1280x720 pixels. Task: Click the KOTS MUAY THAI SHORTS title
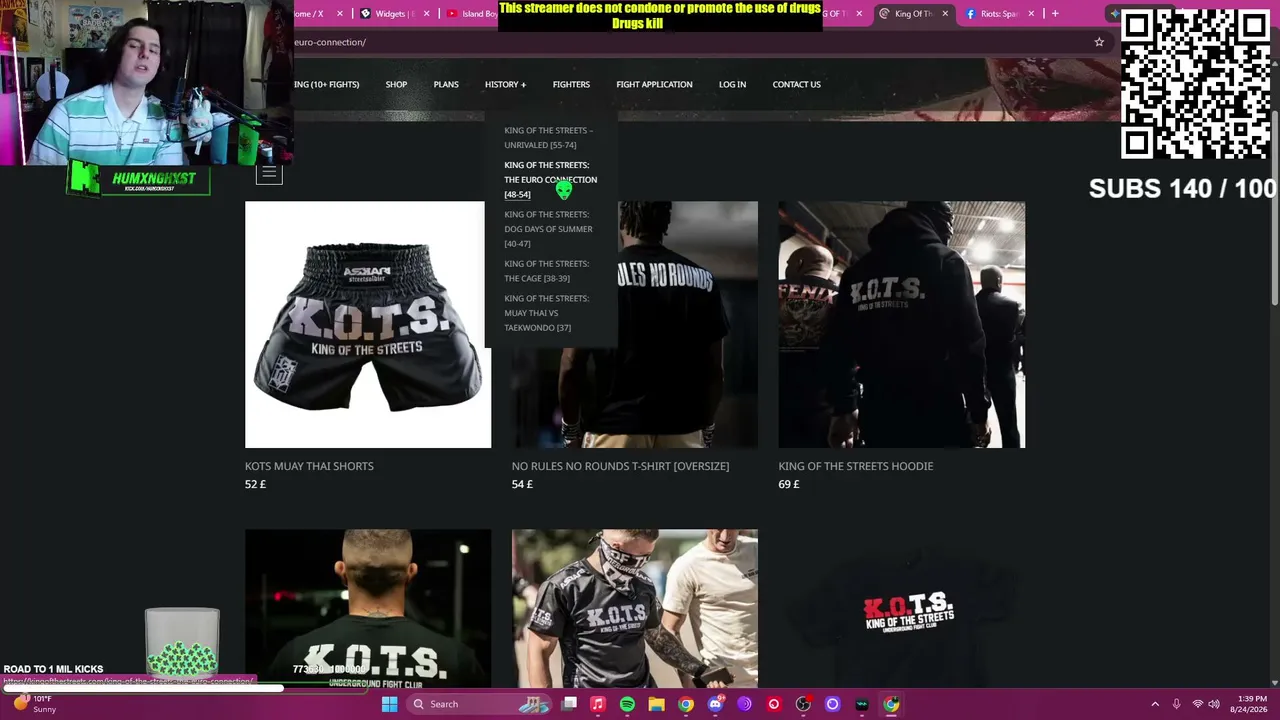pyautogui.click(x=309, y=466)
